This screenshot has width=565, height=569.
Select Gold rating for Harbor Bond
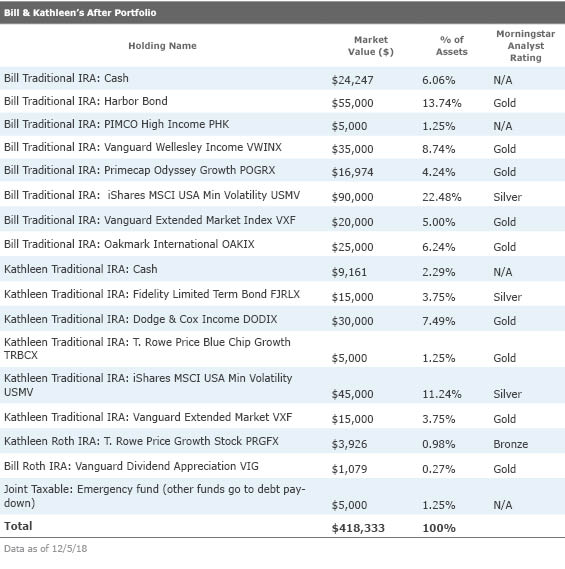[504, 103]
